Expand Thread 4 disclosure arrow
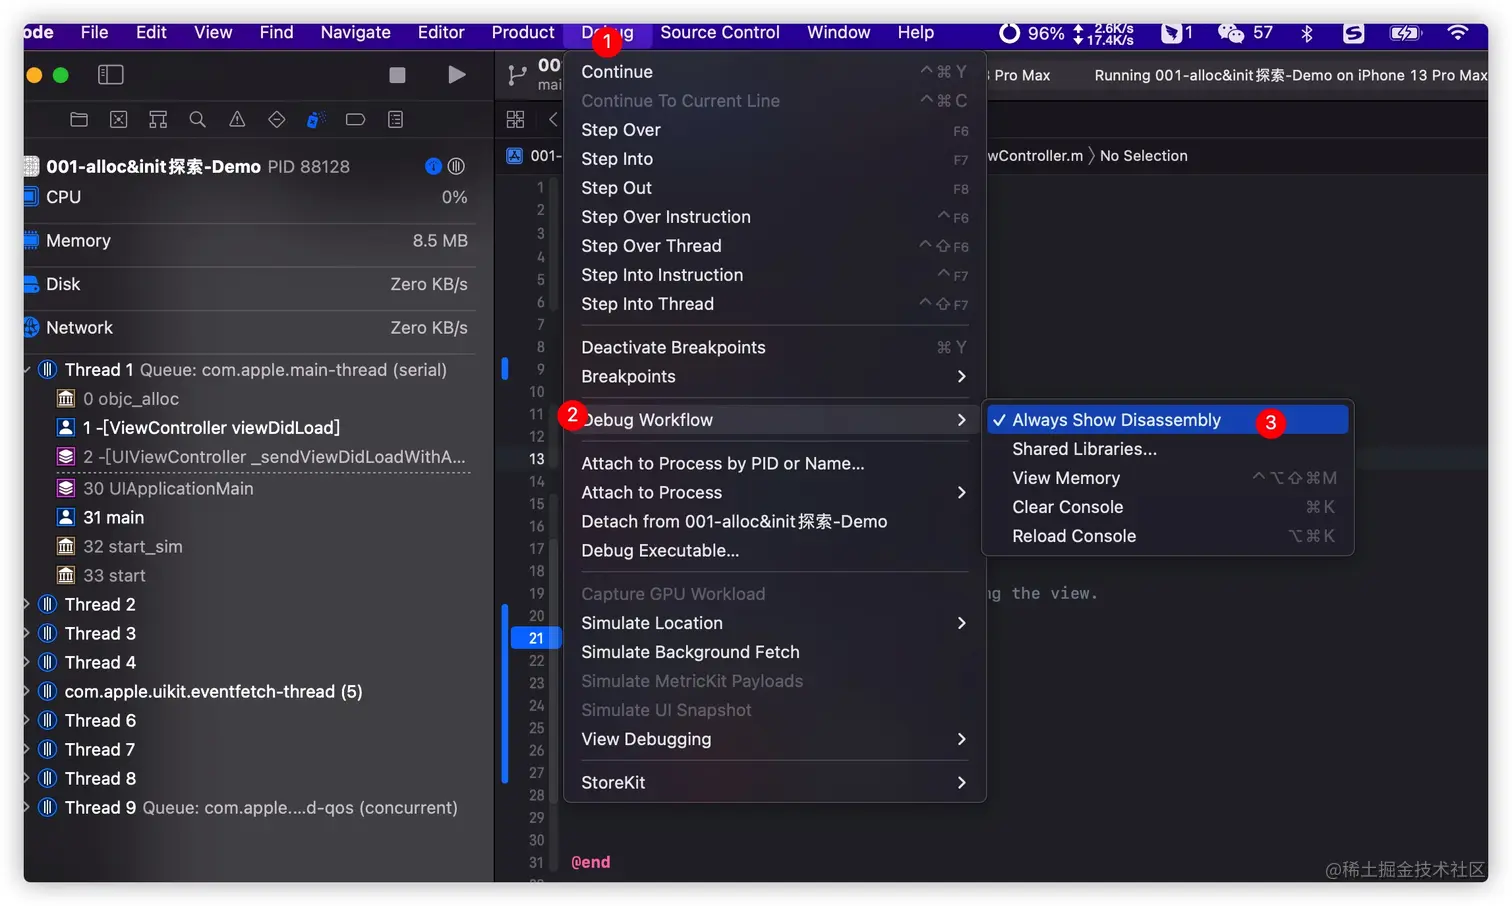The image size is (1512, 906). 27,663
